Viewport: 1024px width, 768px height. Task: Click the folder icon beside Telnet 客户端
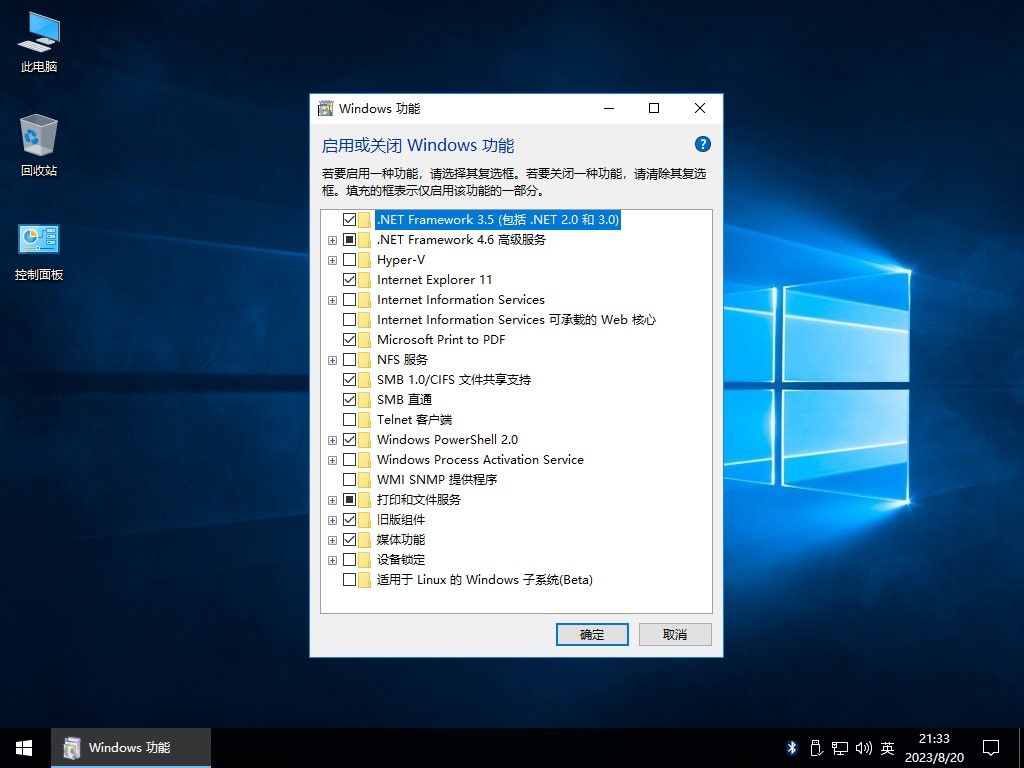point(364,420)
